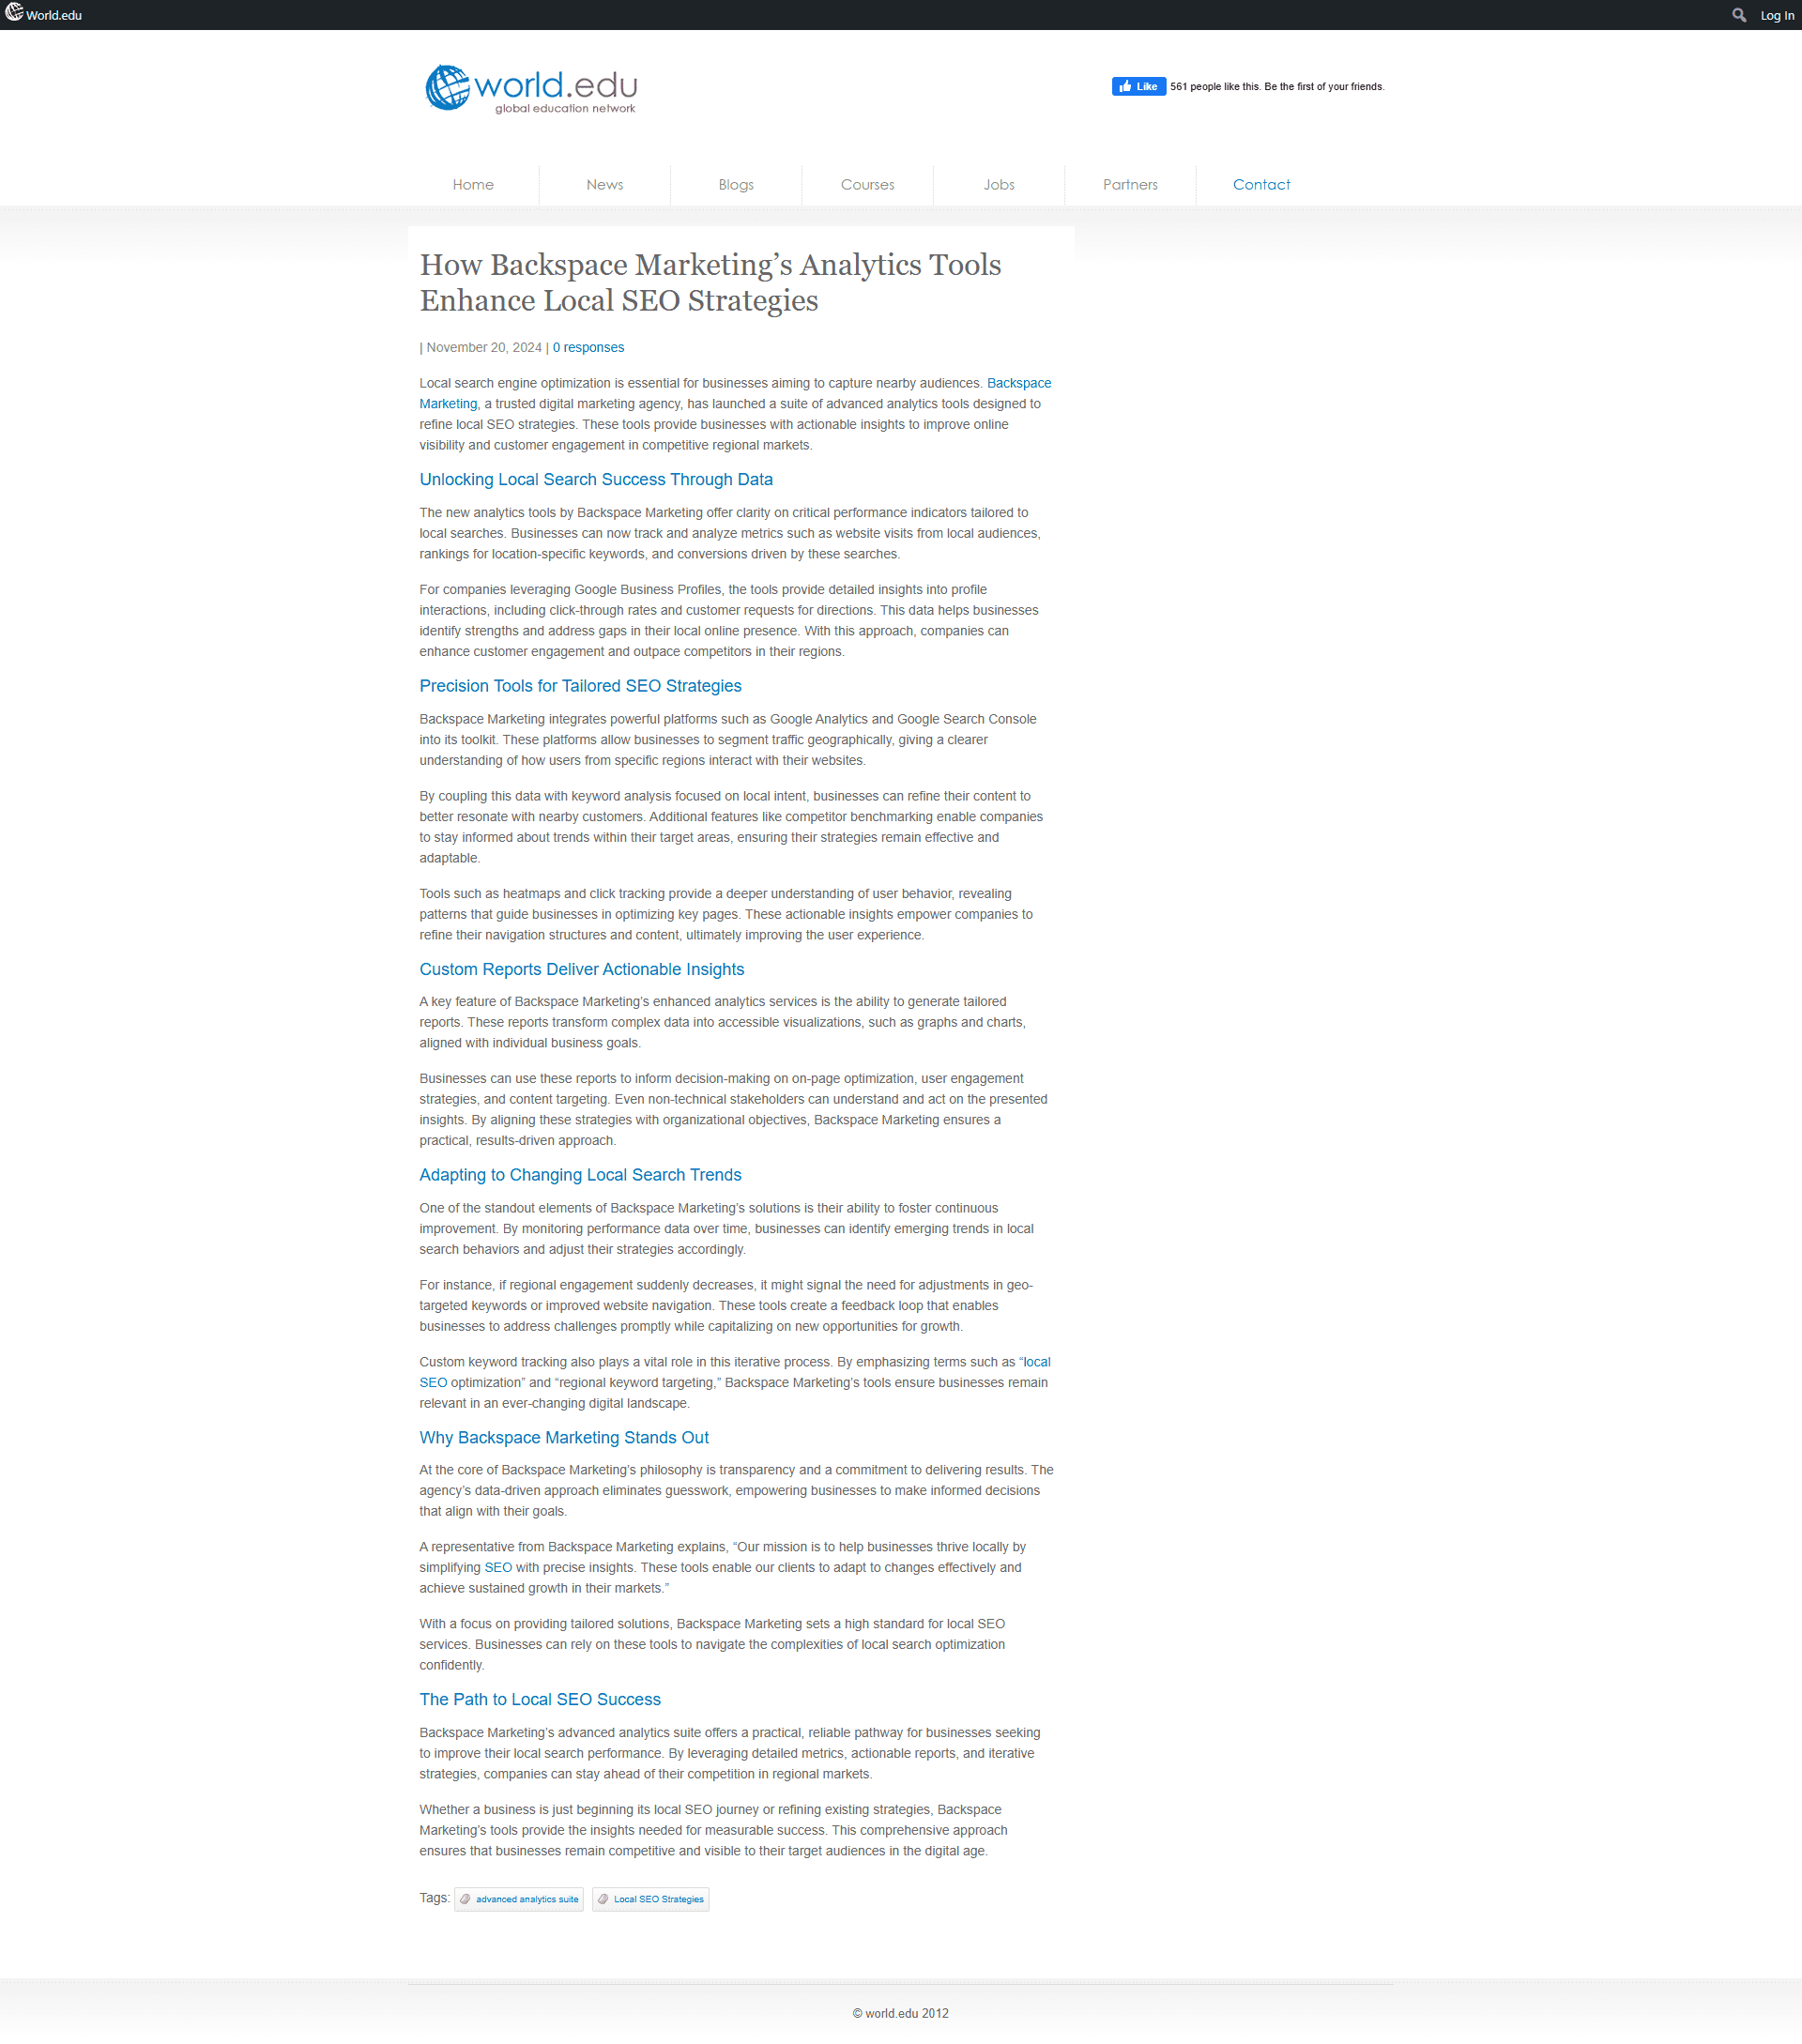Open the Blogs navigation tab
The image size is (1802, 2044).
736,184
